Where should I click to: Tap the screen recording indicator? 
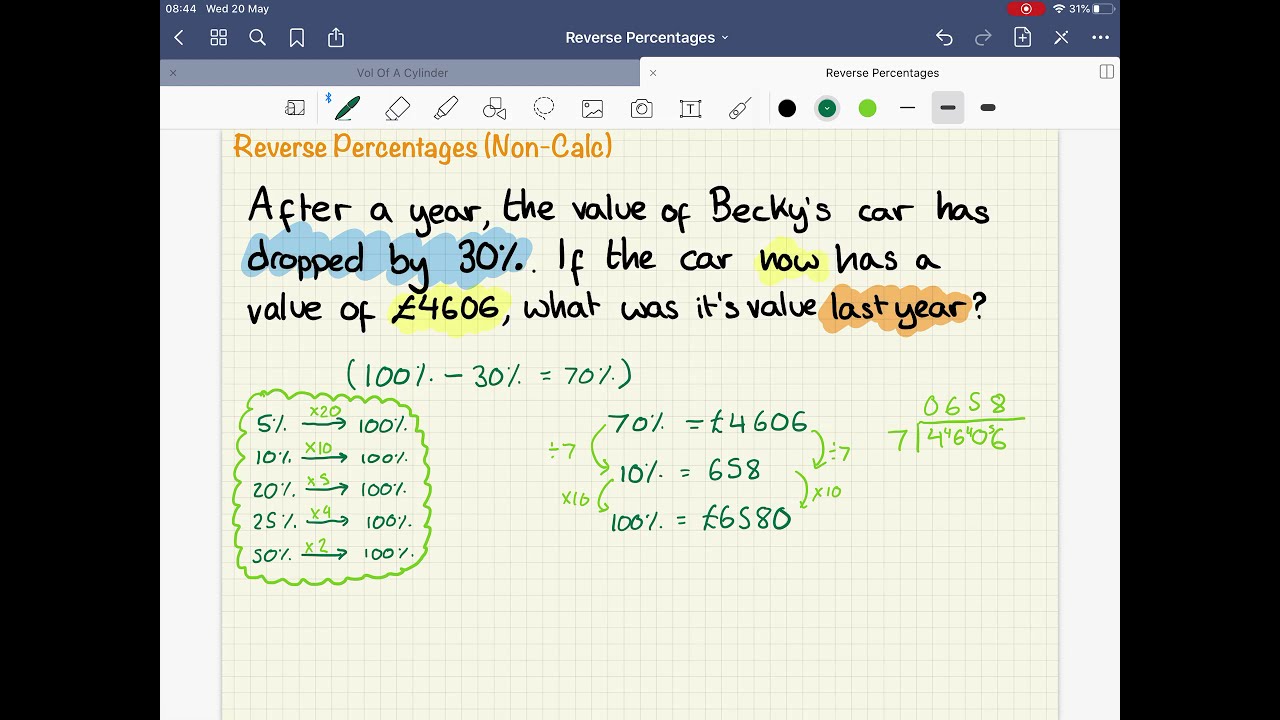[x=1025, y=9]
